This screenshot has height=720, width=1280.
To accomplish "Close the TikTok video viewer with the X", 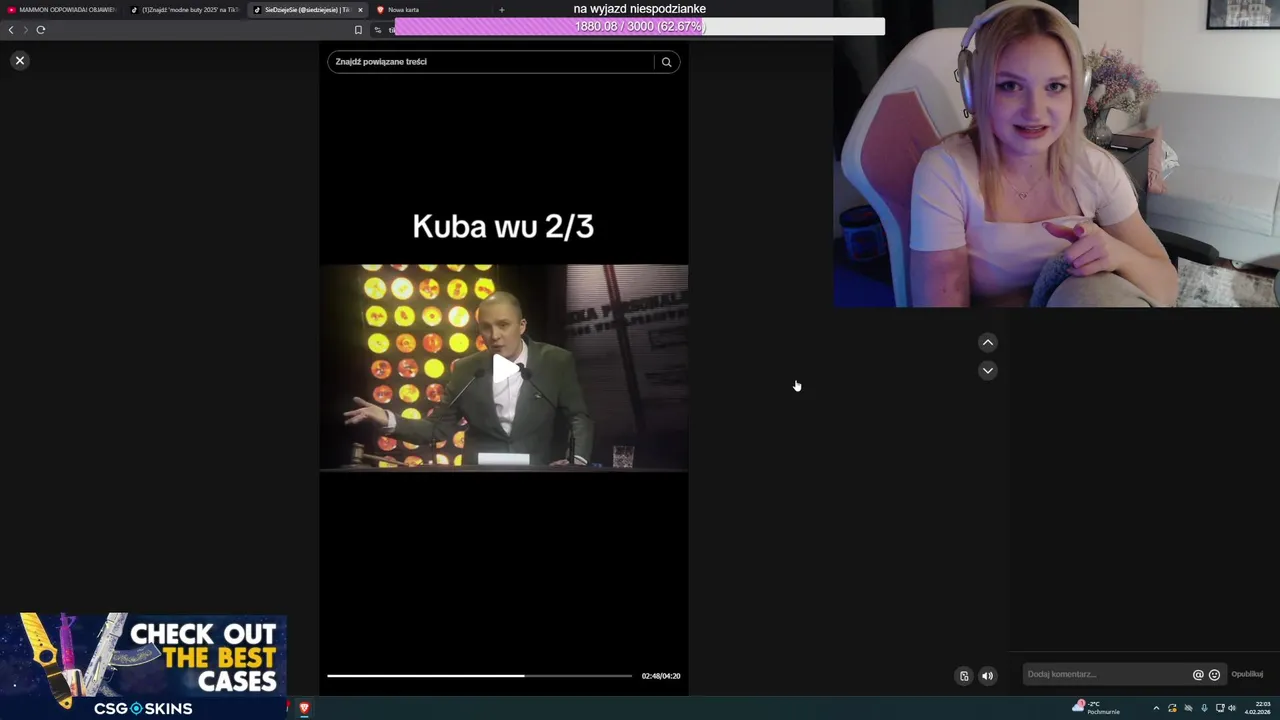I will click(x=19, y=61).
